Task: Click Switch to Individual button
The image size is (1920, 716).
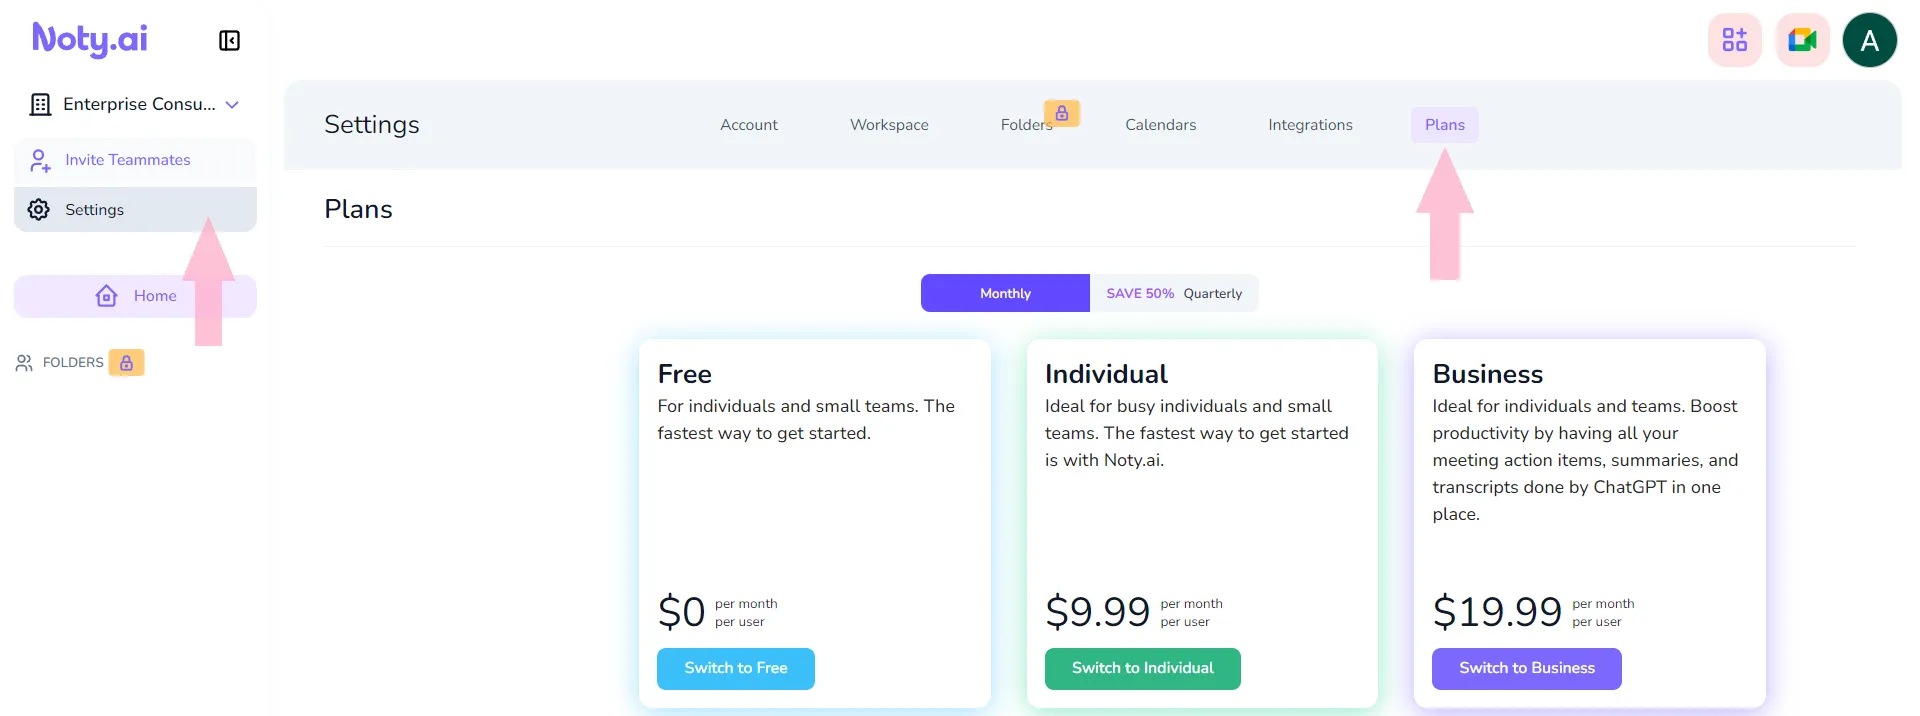Action: pyautogui.click(x=1143, y=668)
